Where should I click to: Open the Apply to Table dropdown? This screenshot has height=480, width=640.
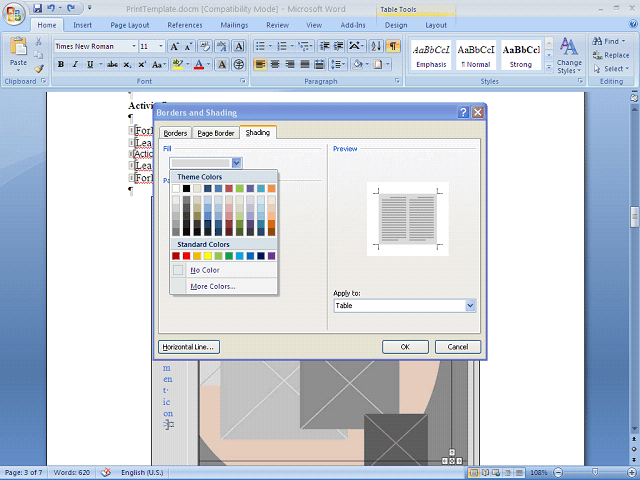click(x=470, y=305)
